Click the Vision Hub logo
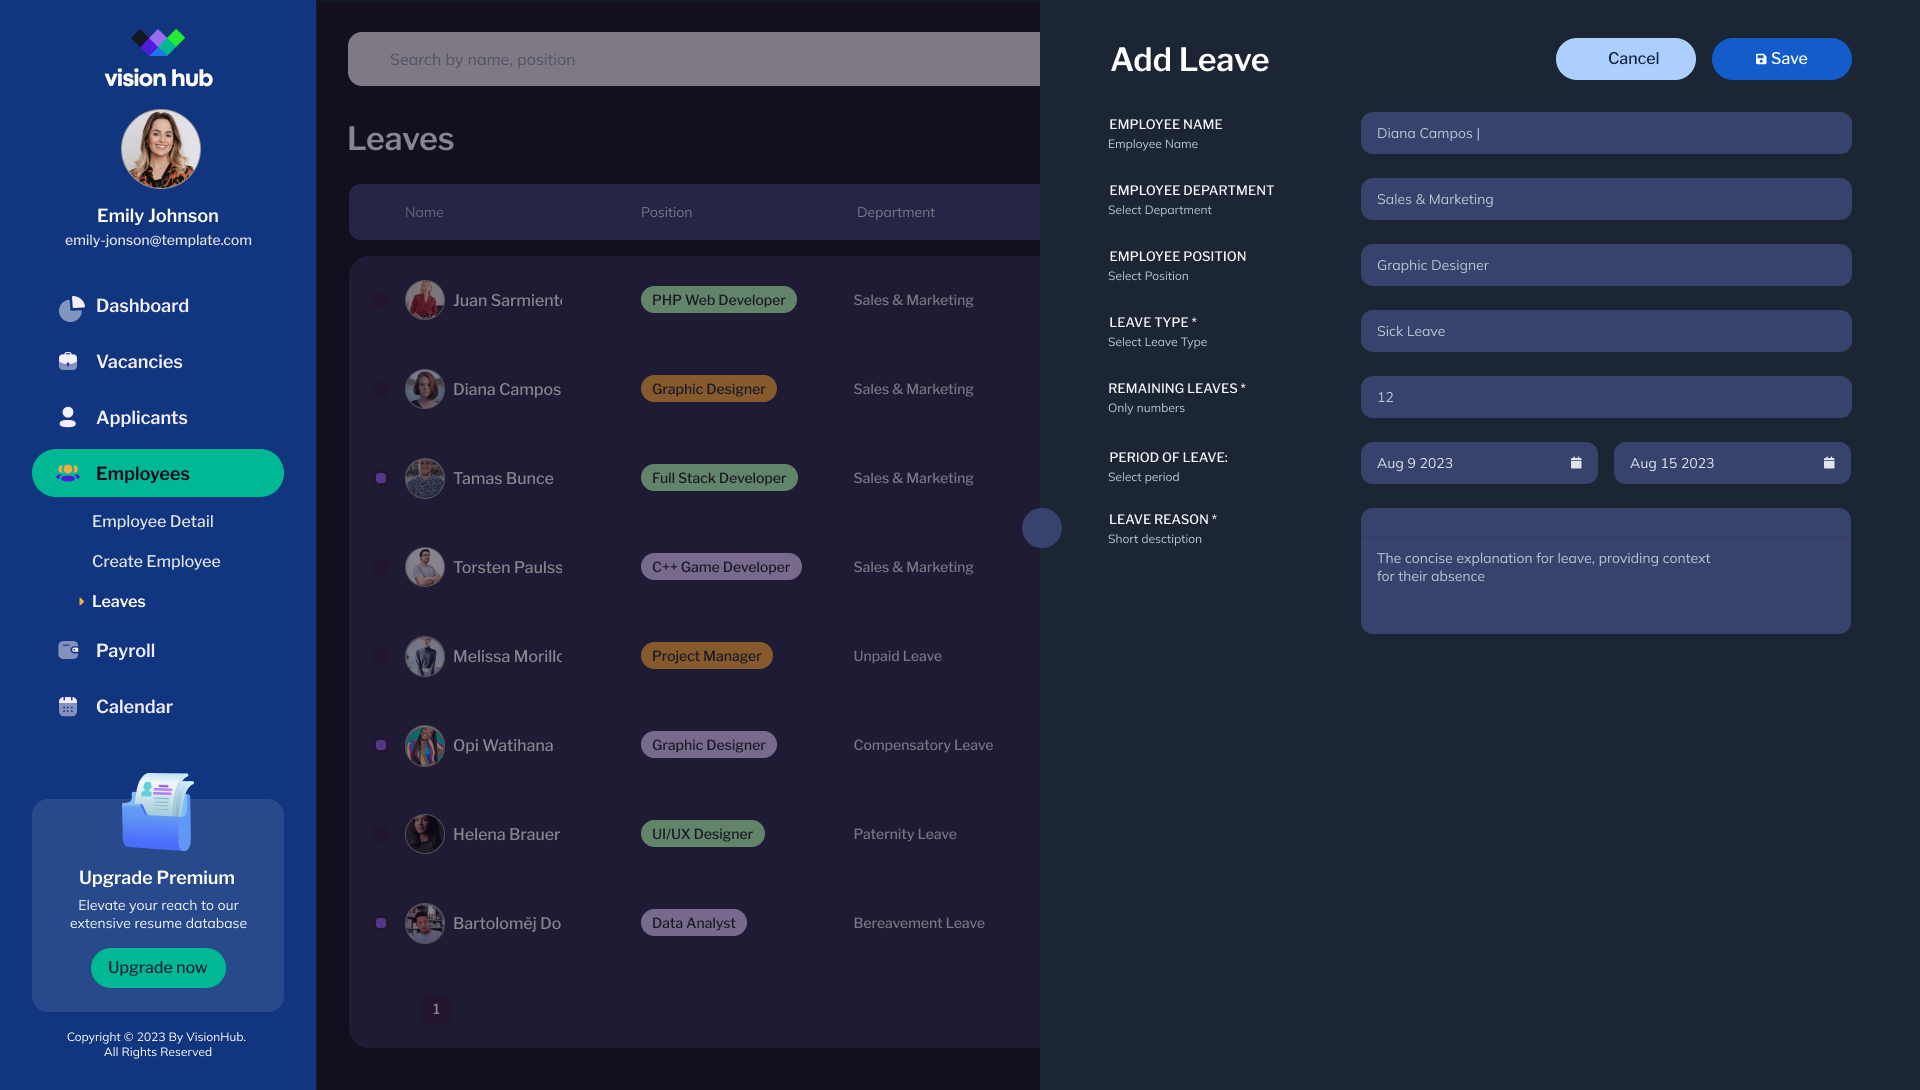The height and width of the screenshot is (1090, 1920). (x=158, y=58)
